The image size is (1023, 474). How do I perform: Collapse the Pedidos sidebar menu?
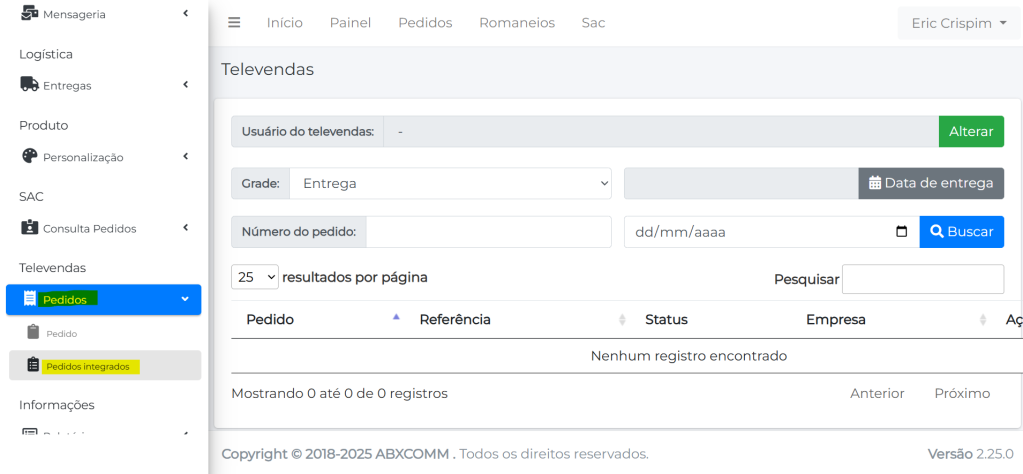pos(185,299)
